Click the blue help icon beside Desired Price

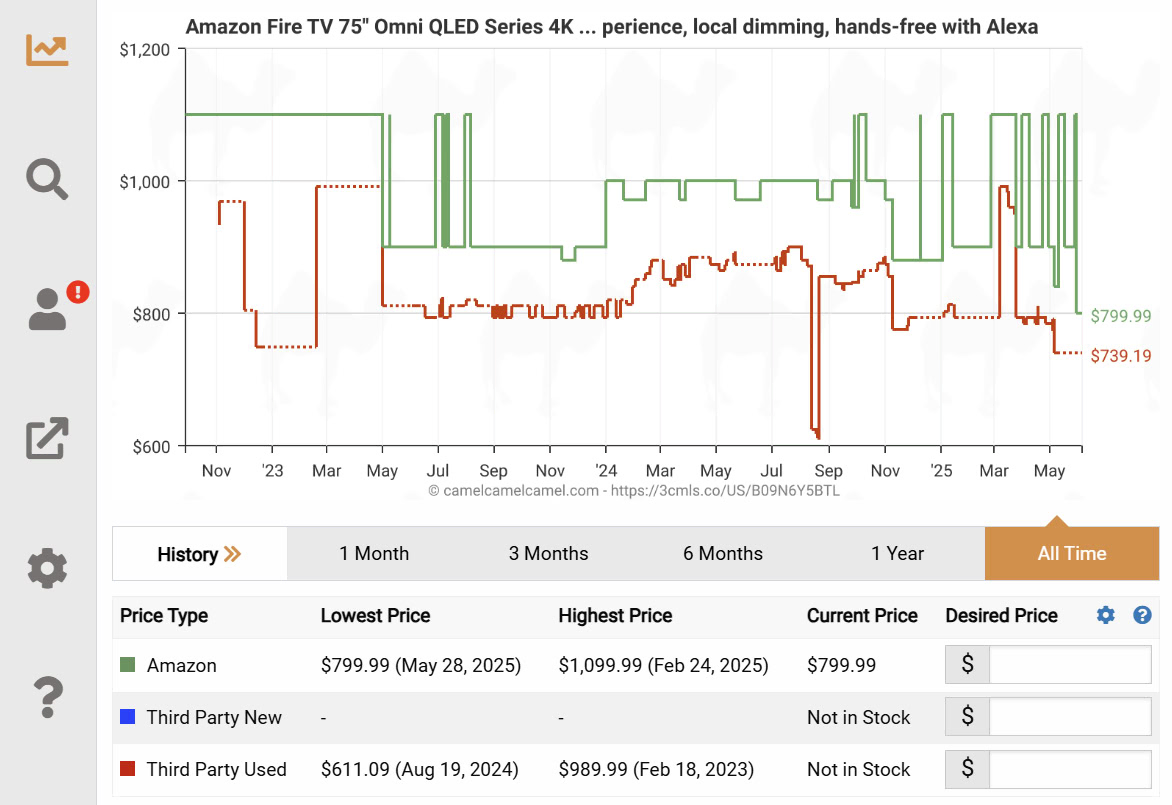click(x=1142, y=616)
